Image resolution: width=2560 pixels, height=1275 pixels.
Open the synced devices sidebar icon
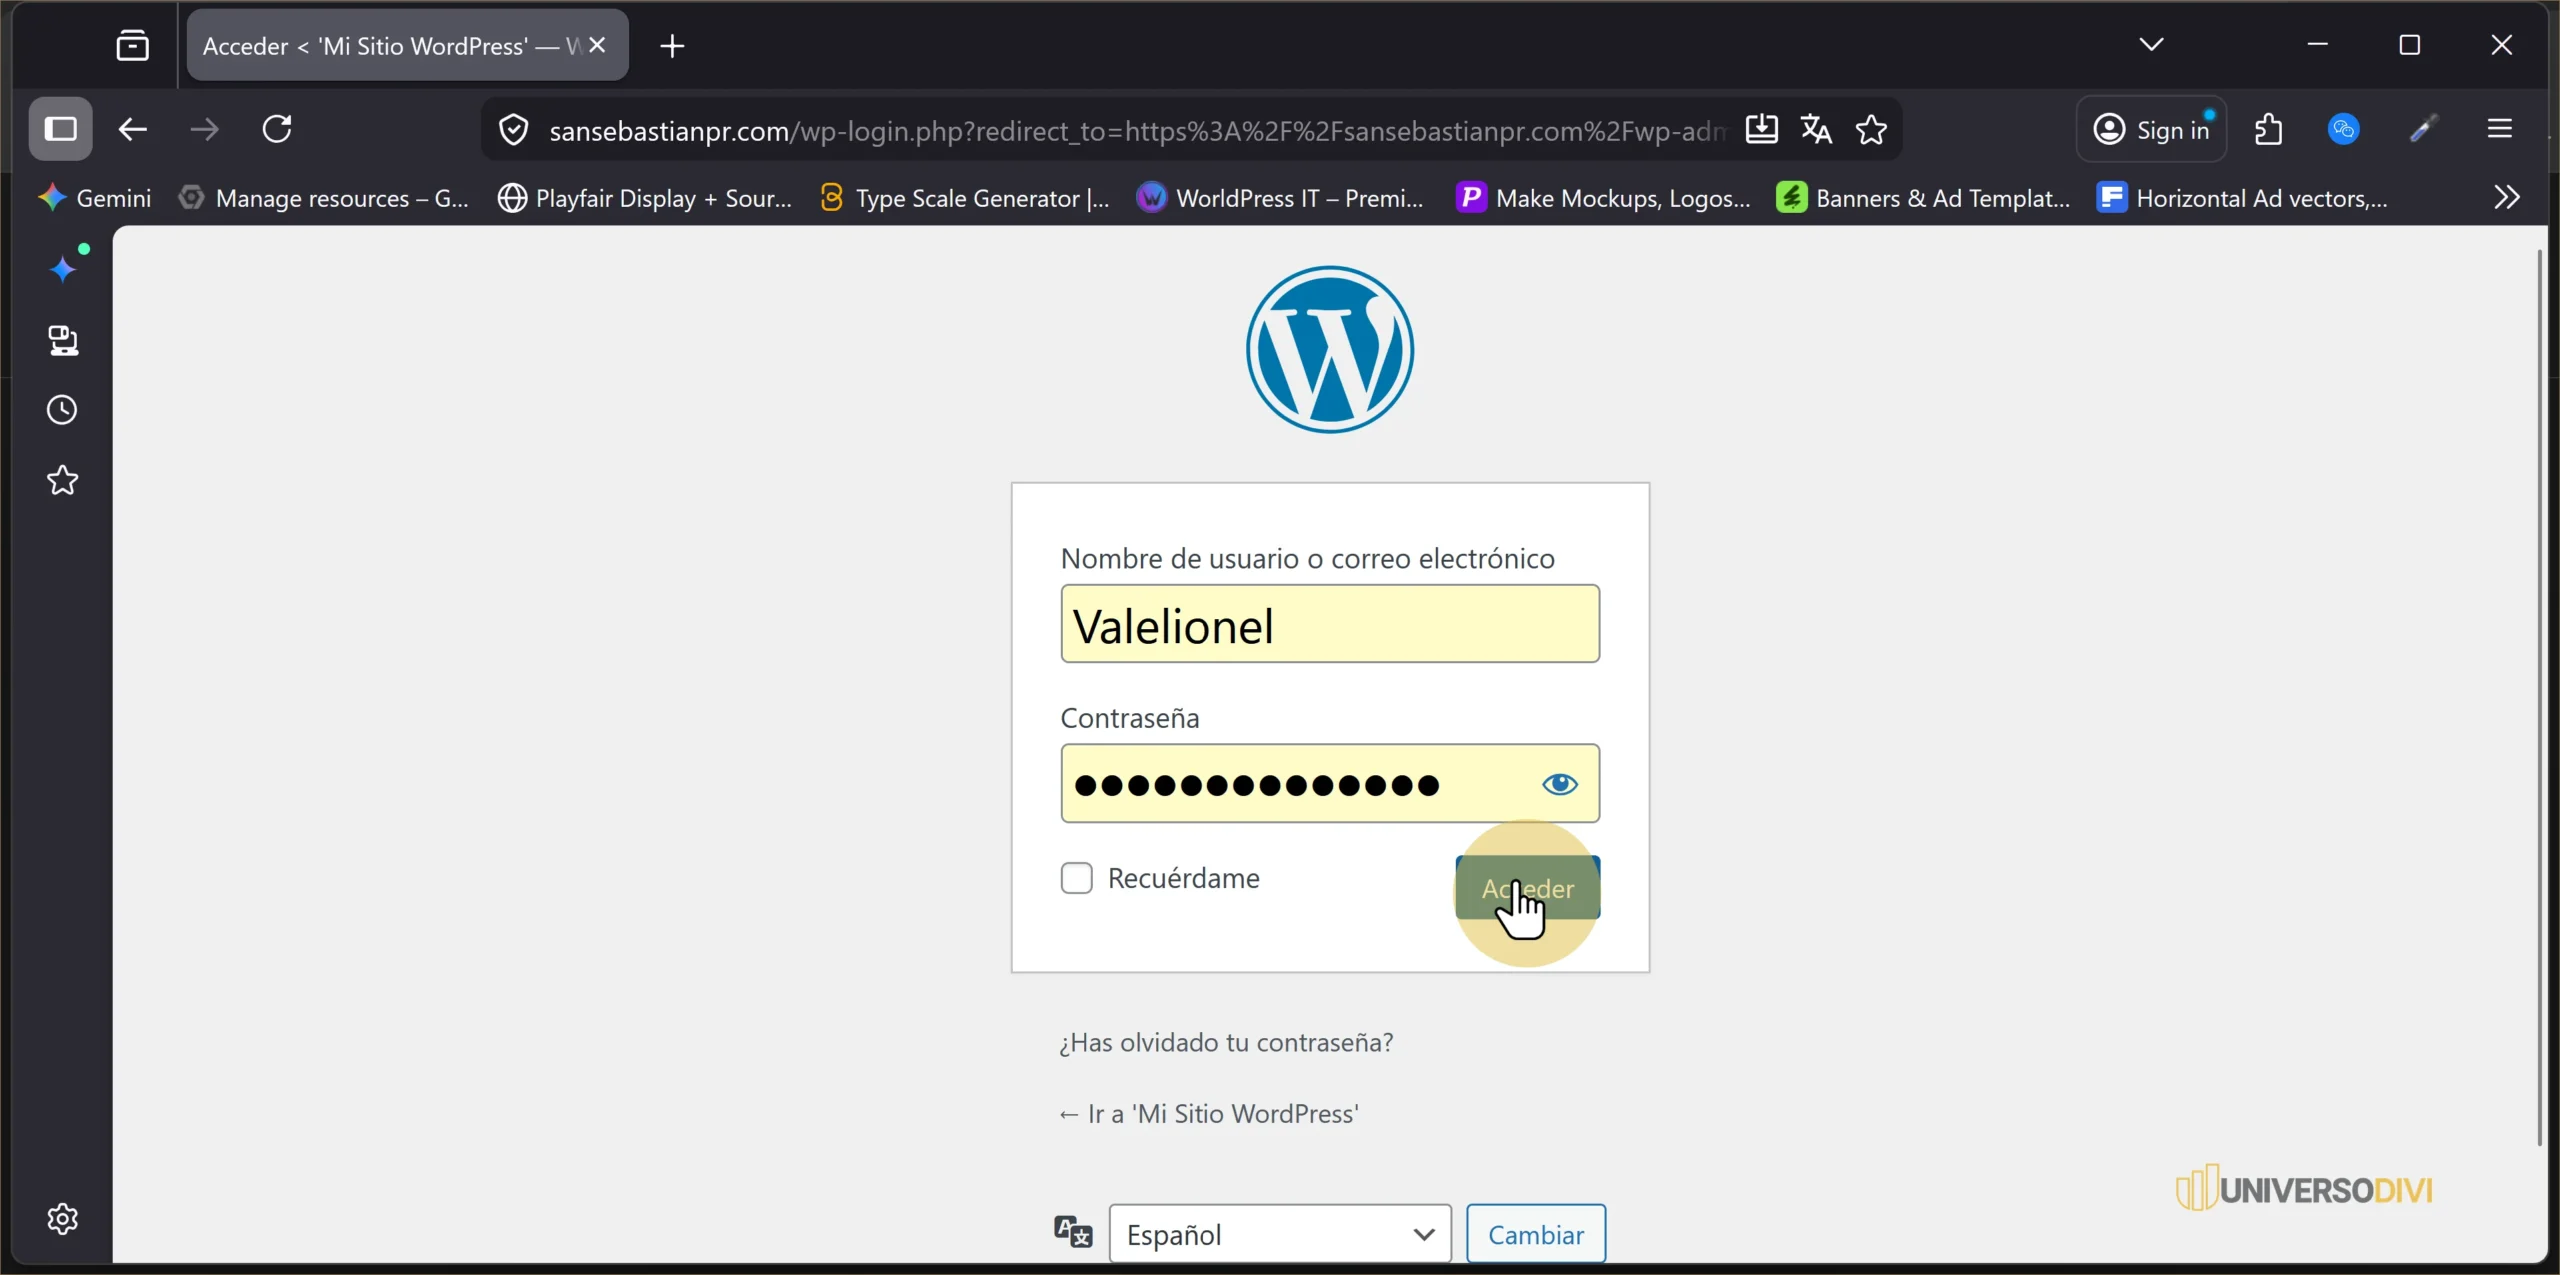coord(63,341)
